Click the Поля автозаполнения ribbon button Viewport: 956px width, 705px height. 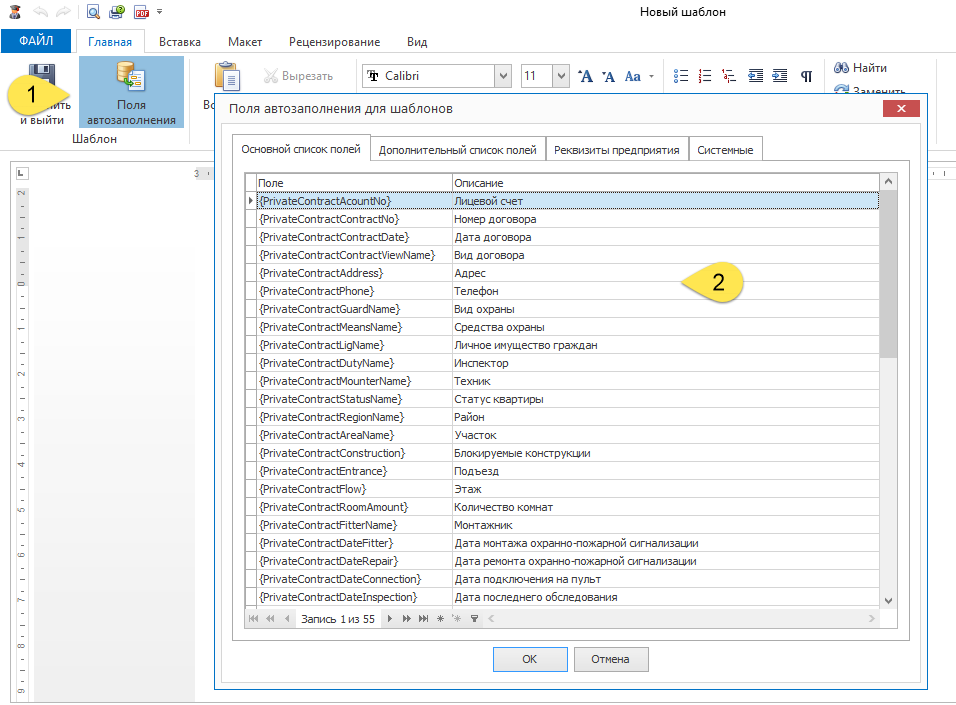pyautogui.click(x=131, y=92)
